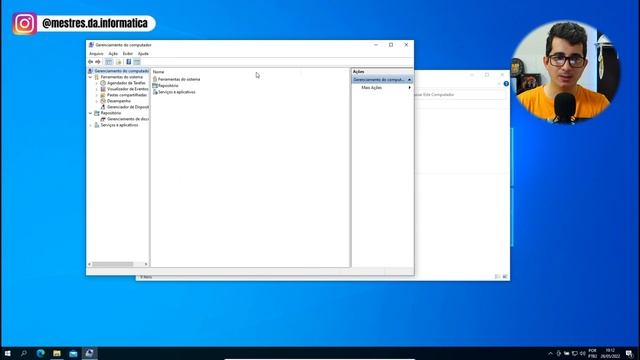Select Ferramentas do sistema in center list
The image size is (640, 360).
point(179,79)
